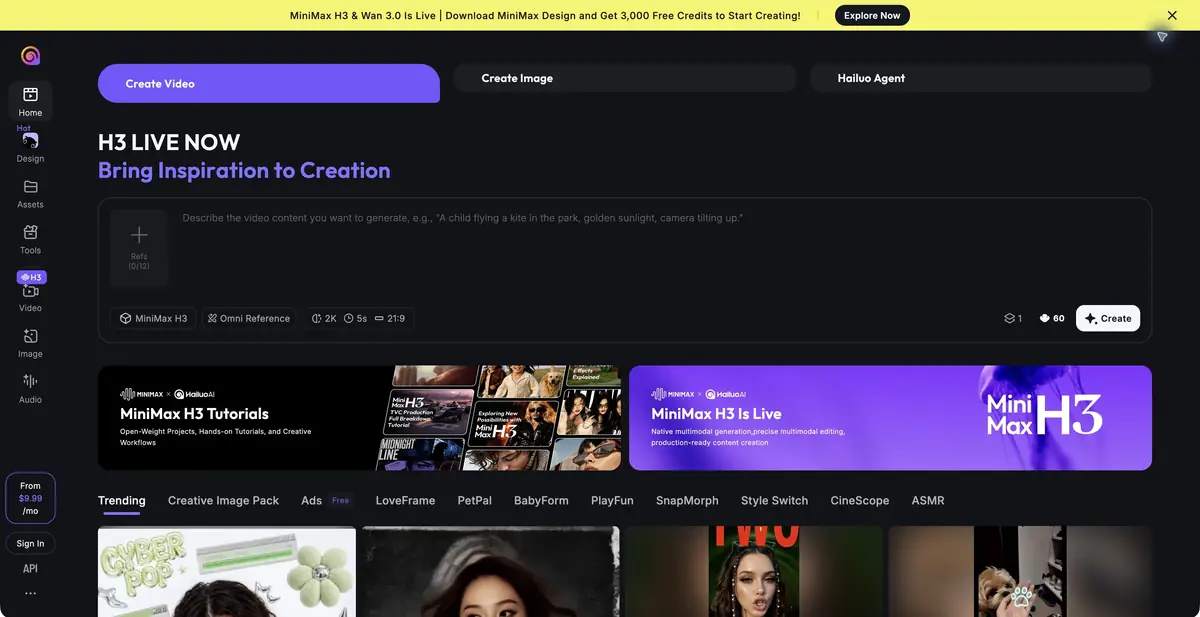
Task: Open the TWO magazine cover thumbnail
Action: tap(754, 571)
